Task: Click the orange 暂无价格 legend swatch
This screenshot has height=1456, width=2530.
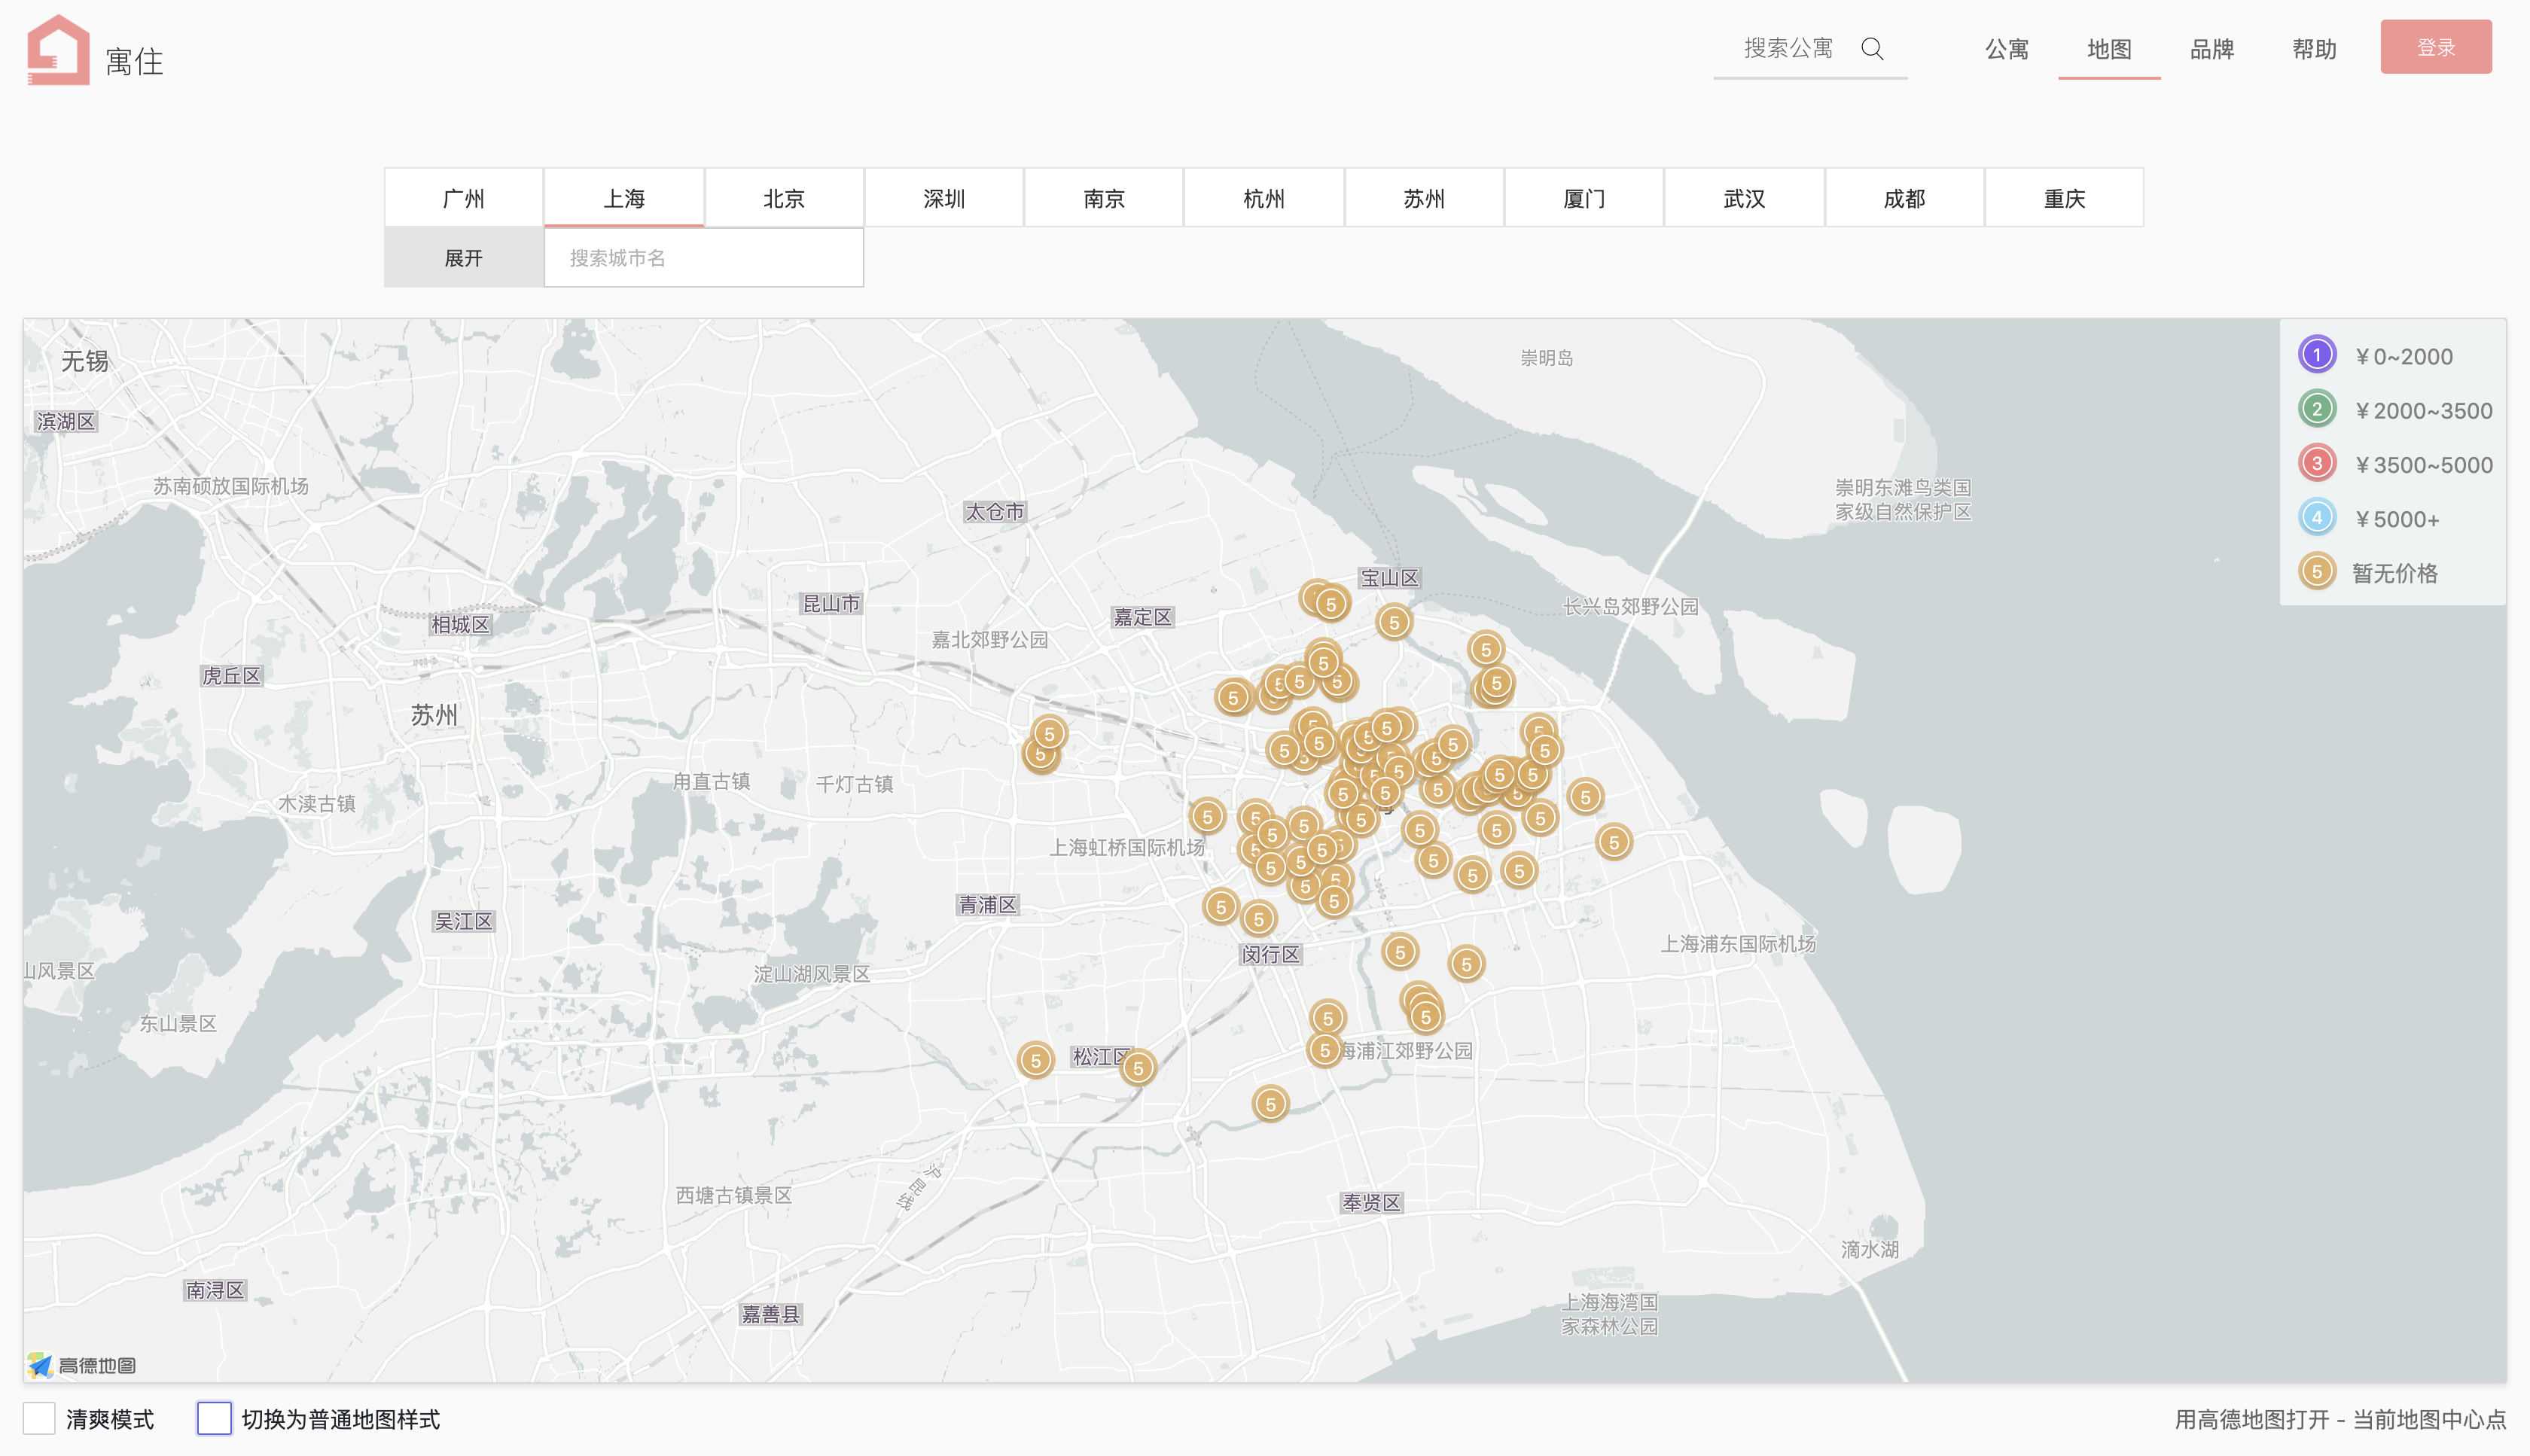Action: point(2316,572)
